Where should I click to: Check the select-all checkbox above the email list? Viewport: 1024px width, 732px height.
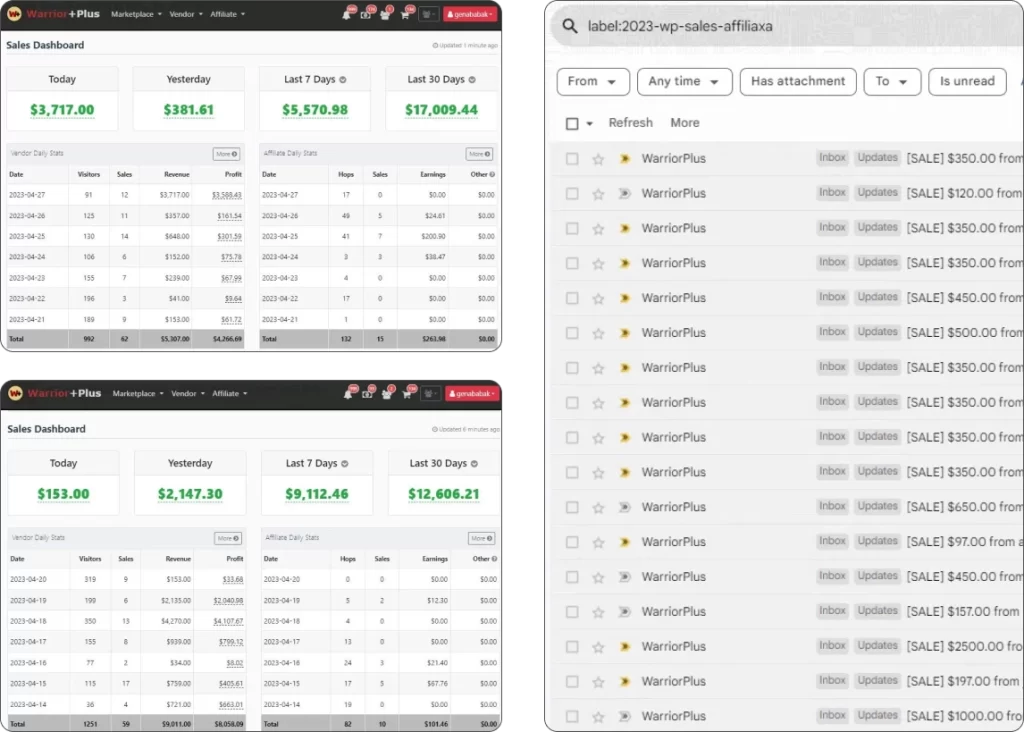click(572, 123)
